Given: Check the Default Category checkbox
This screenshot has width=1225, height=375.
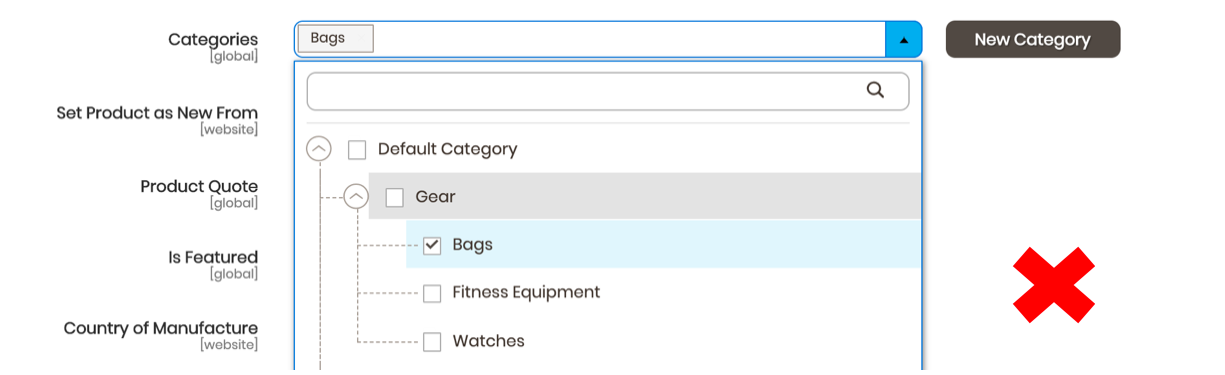Looking at the screenshot, I should click(357, 150).
